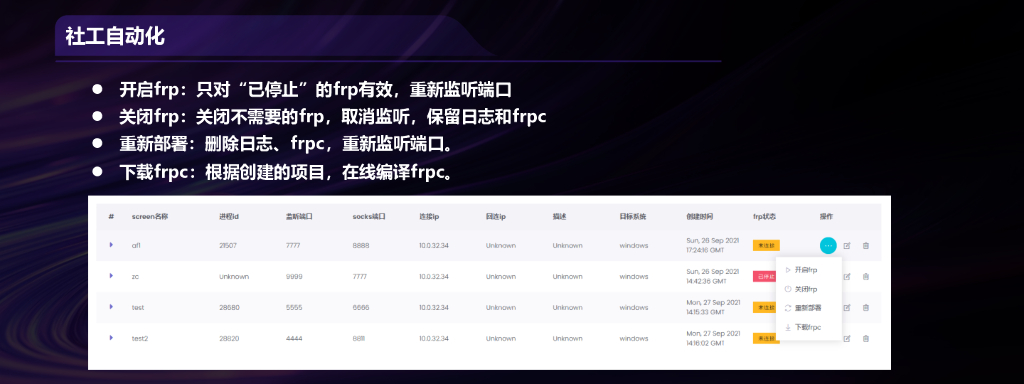The height and width of the screenshot is (384, 1024).
Task: Click process id 28820
Action: click(229, 338)
